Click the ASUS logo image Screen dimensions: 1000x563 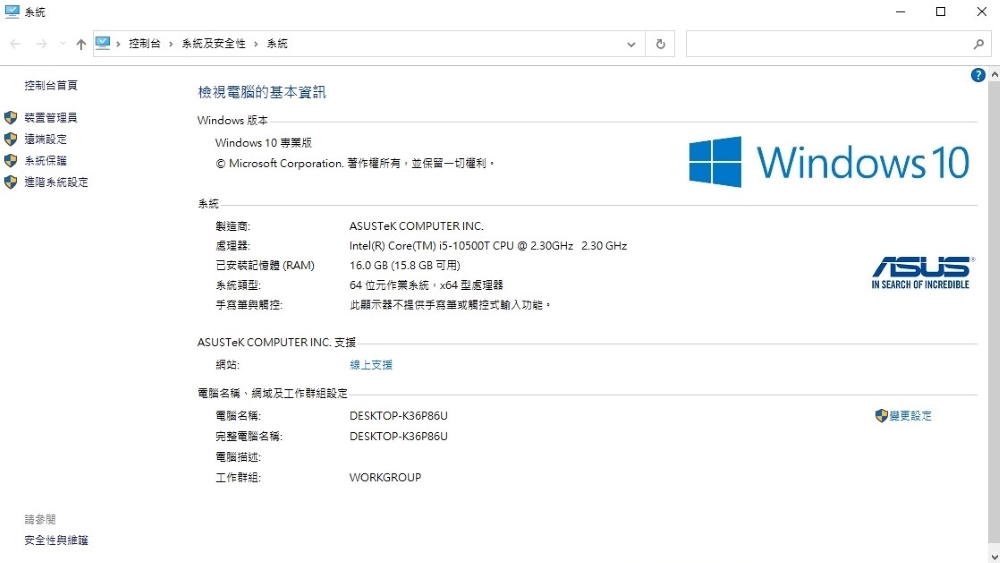[922, 273]
